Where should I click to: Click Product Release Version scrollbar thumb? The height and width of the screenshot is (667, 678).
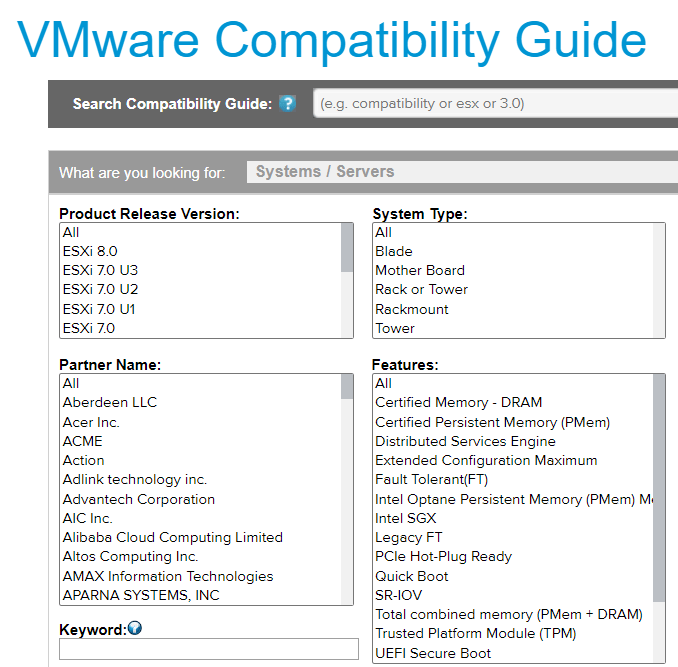(347, 248)
